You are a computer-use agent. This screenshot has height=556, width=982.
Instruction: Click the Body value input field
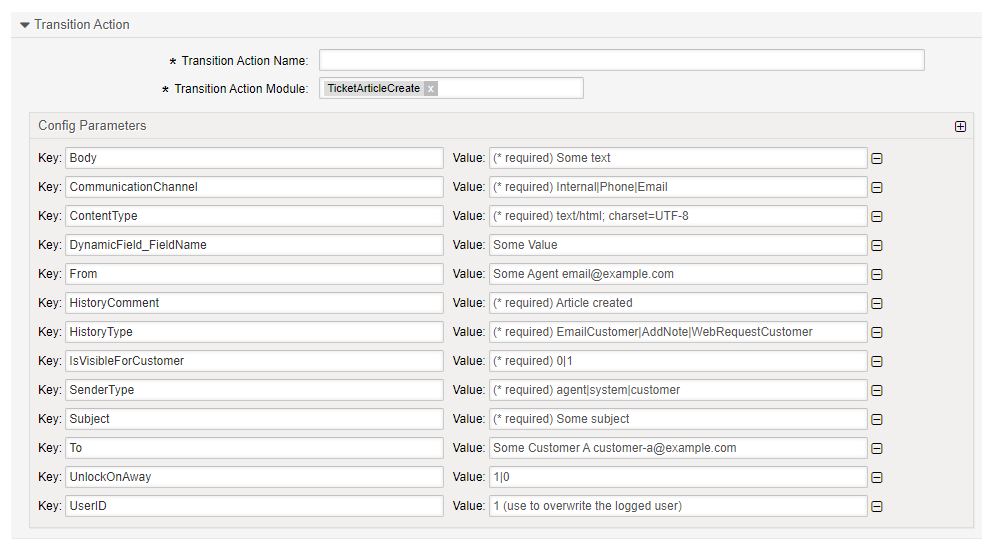[677, 158]
